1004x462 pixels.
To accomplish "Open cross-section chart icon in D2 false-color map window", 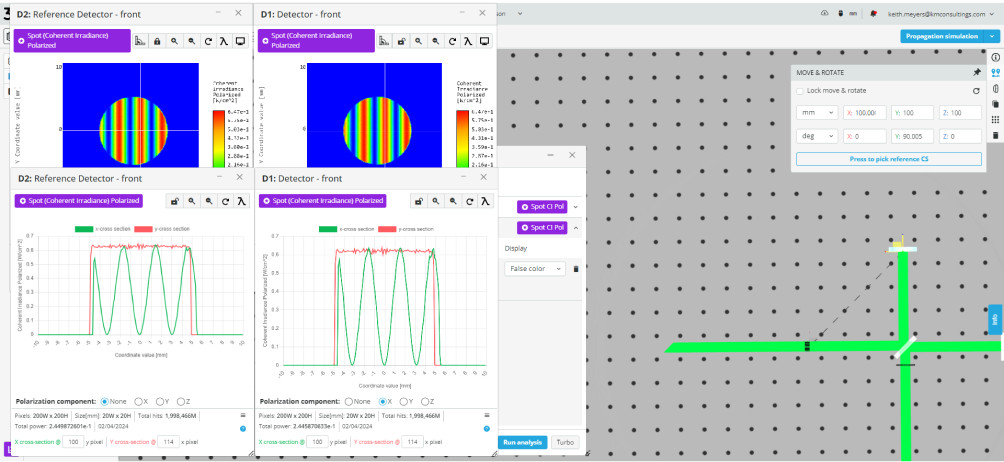I will click(x=140, y=41).
